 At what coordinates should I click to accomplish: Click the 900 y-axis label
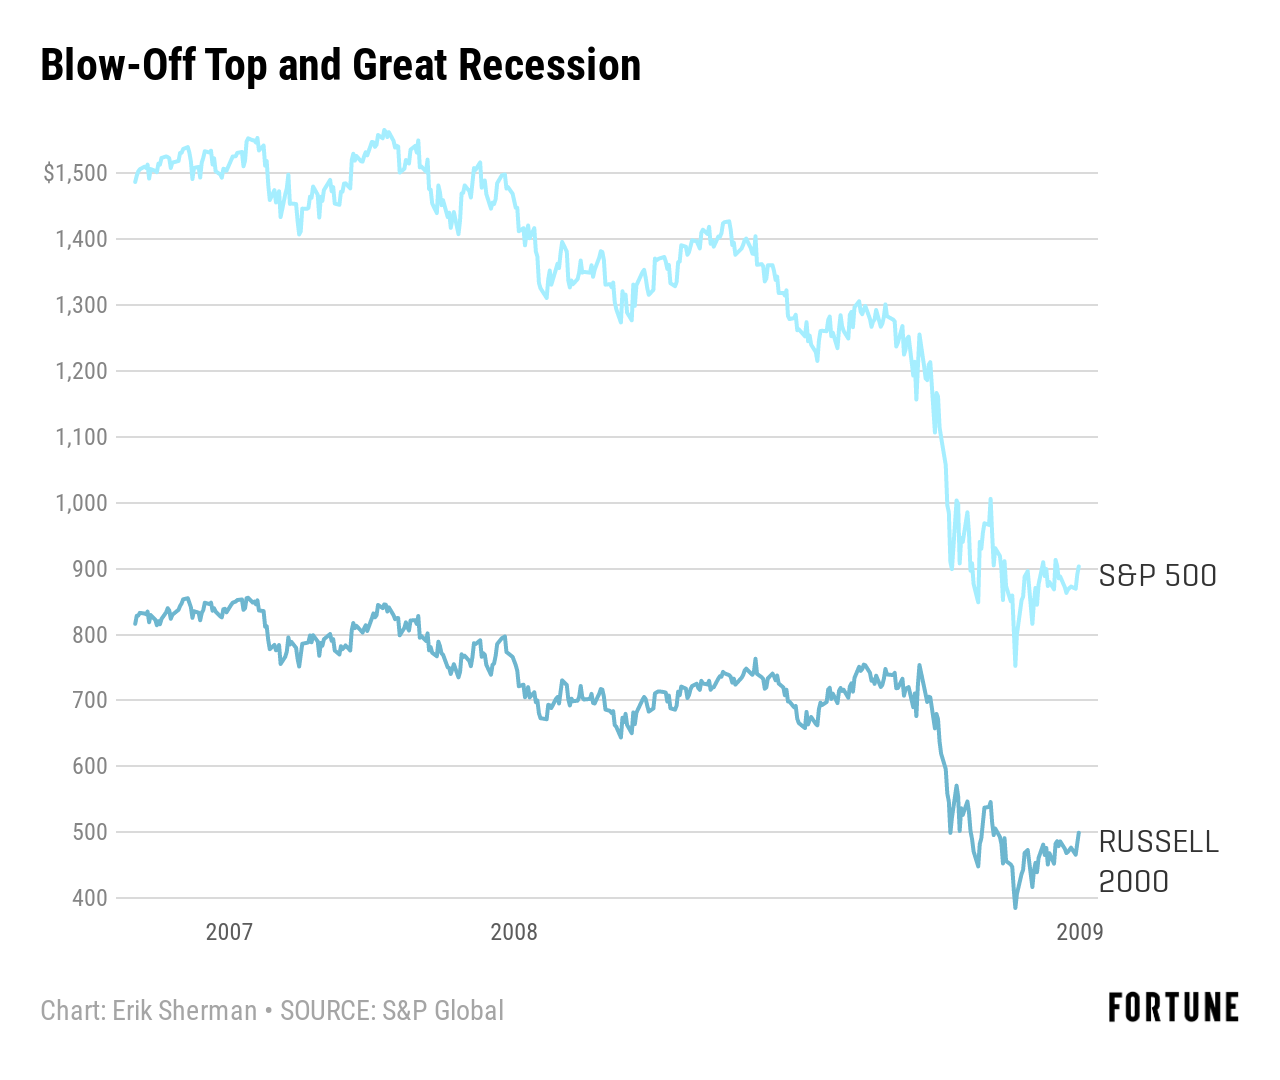tap(88, 569)
